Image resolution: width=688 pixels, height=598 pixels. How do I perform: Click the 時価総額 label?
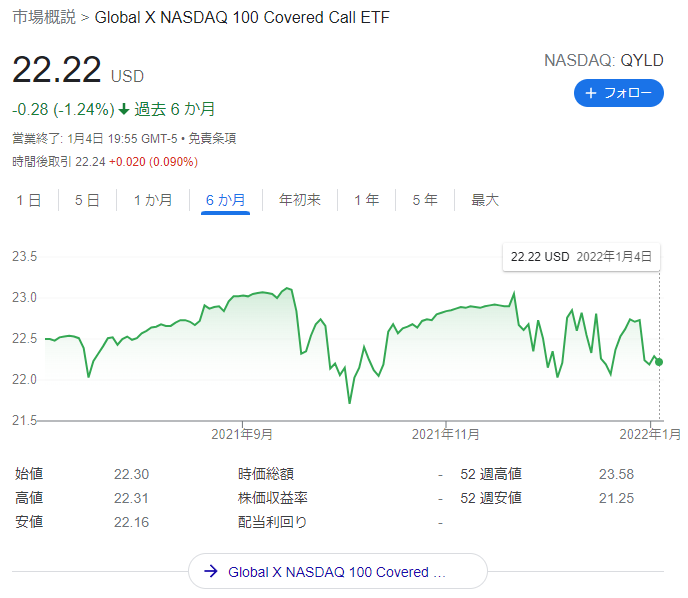click(x=266, y=474)
